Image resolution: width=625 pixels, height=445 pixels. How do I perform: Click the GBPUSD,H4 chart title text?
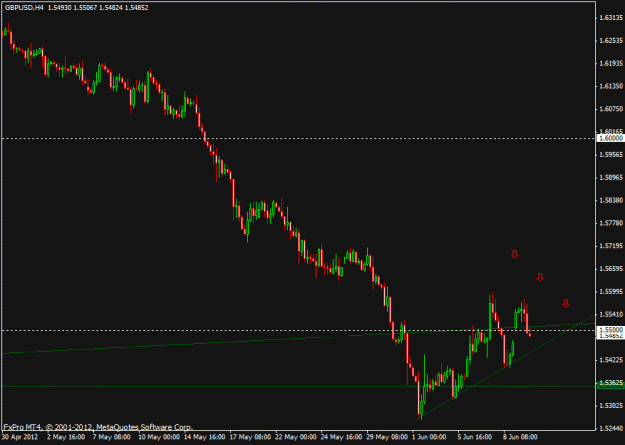pyautogui.click(x=24, y=8)
